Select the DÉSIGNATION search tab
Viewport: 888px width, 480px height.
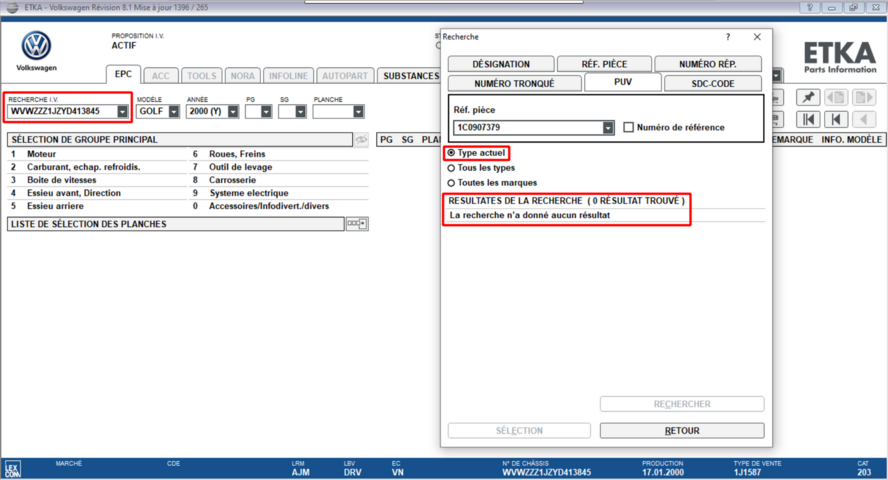[501, 64]
